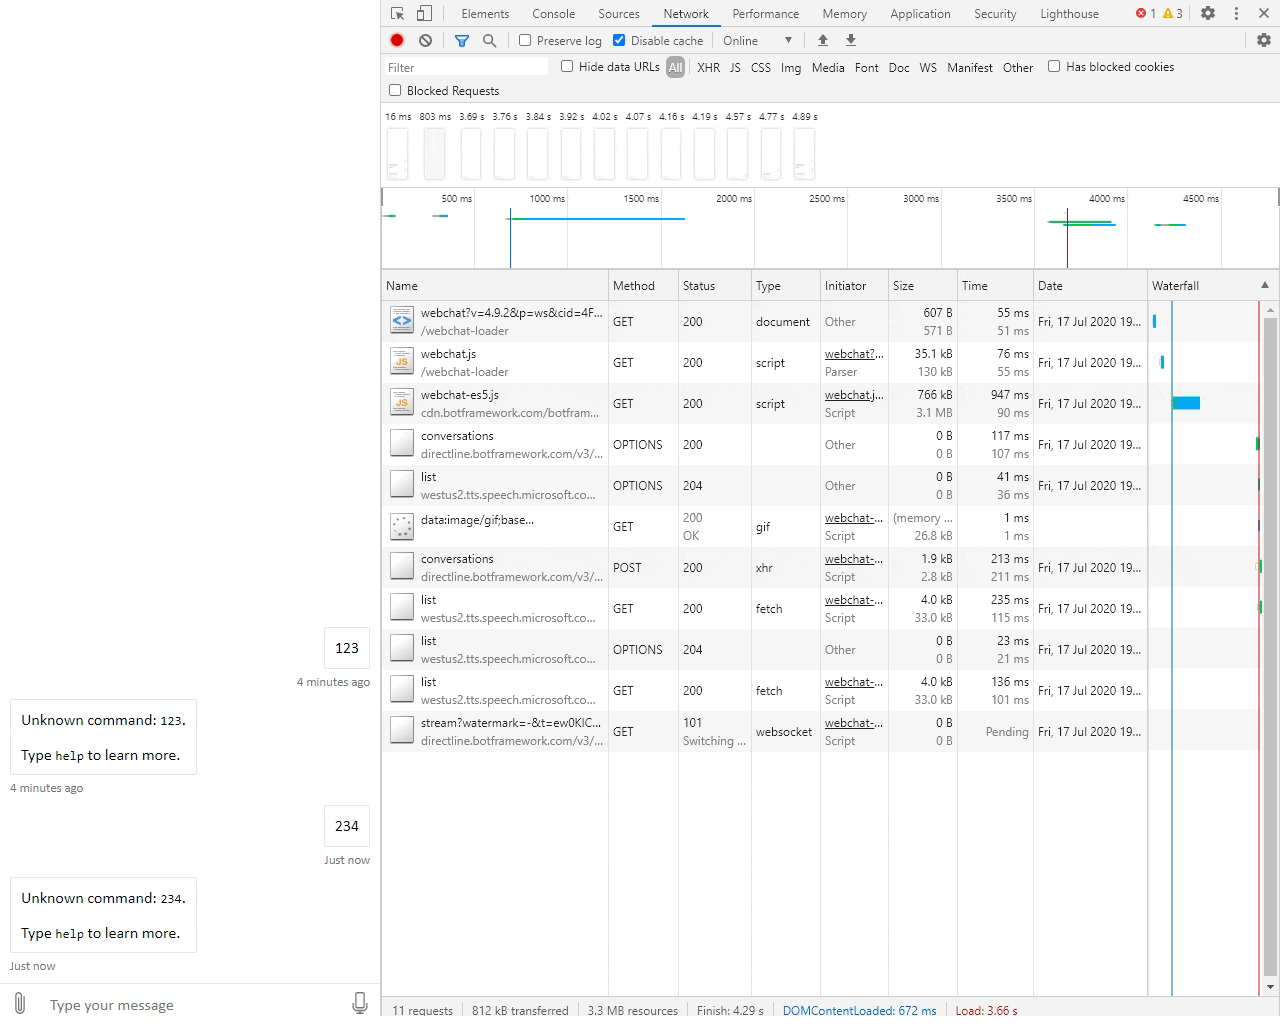Export the network log as HAR

point(850,40)
